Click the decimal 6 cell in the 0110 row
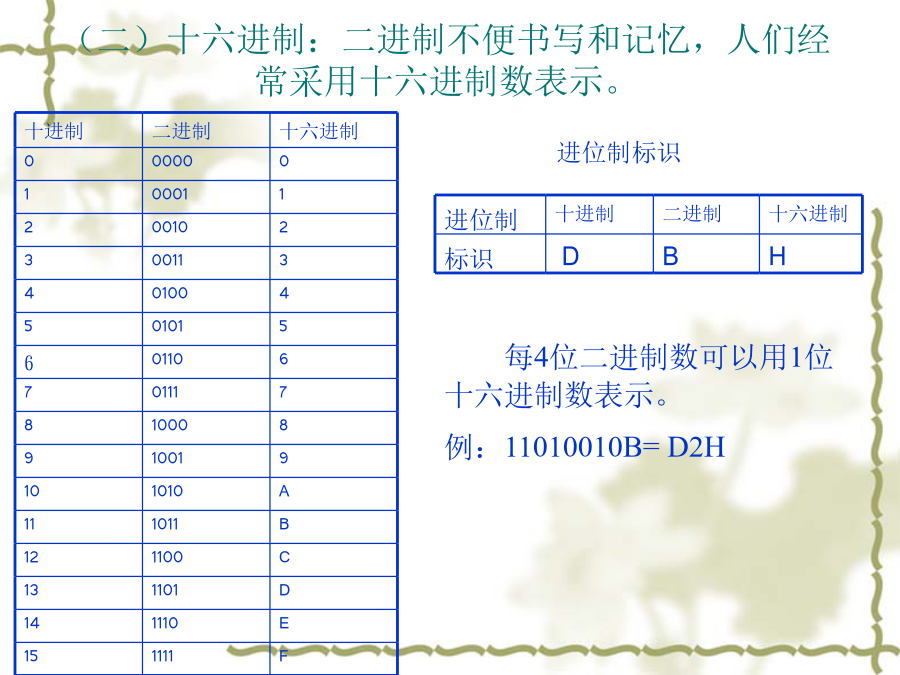The image size is (900, 675). tap(79, 362)
